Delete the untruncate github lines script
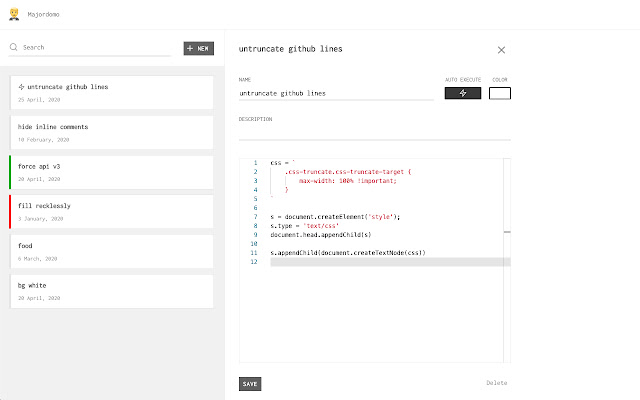Screen dimensions: 640x400 coord(497,383)
